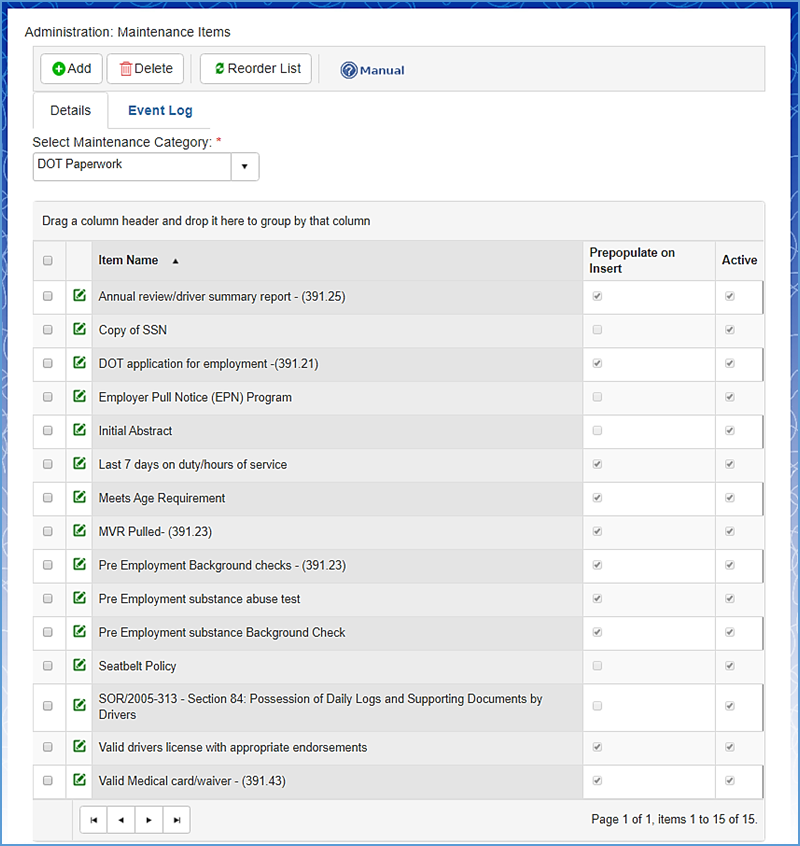Select the Details tab
800x846 pixels.
[70, 110]
